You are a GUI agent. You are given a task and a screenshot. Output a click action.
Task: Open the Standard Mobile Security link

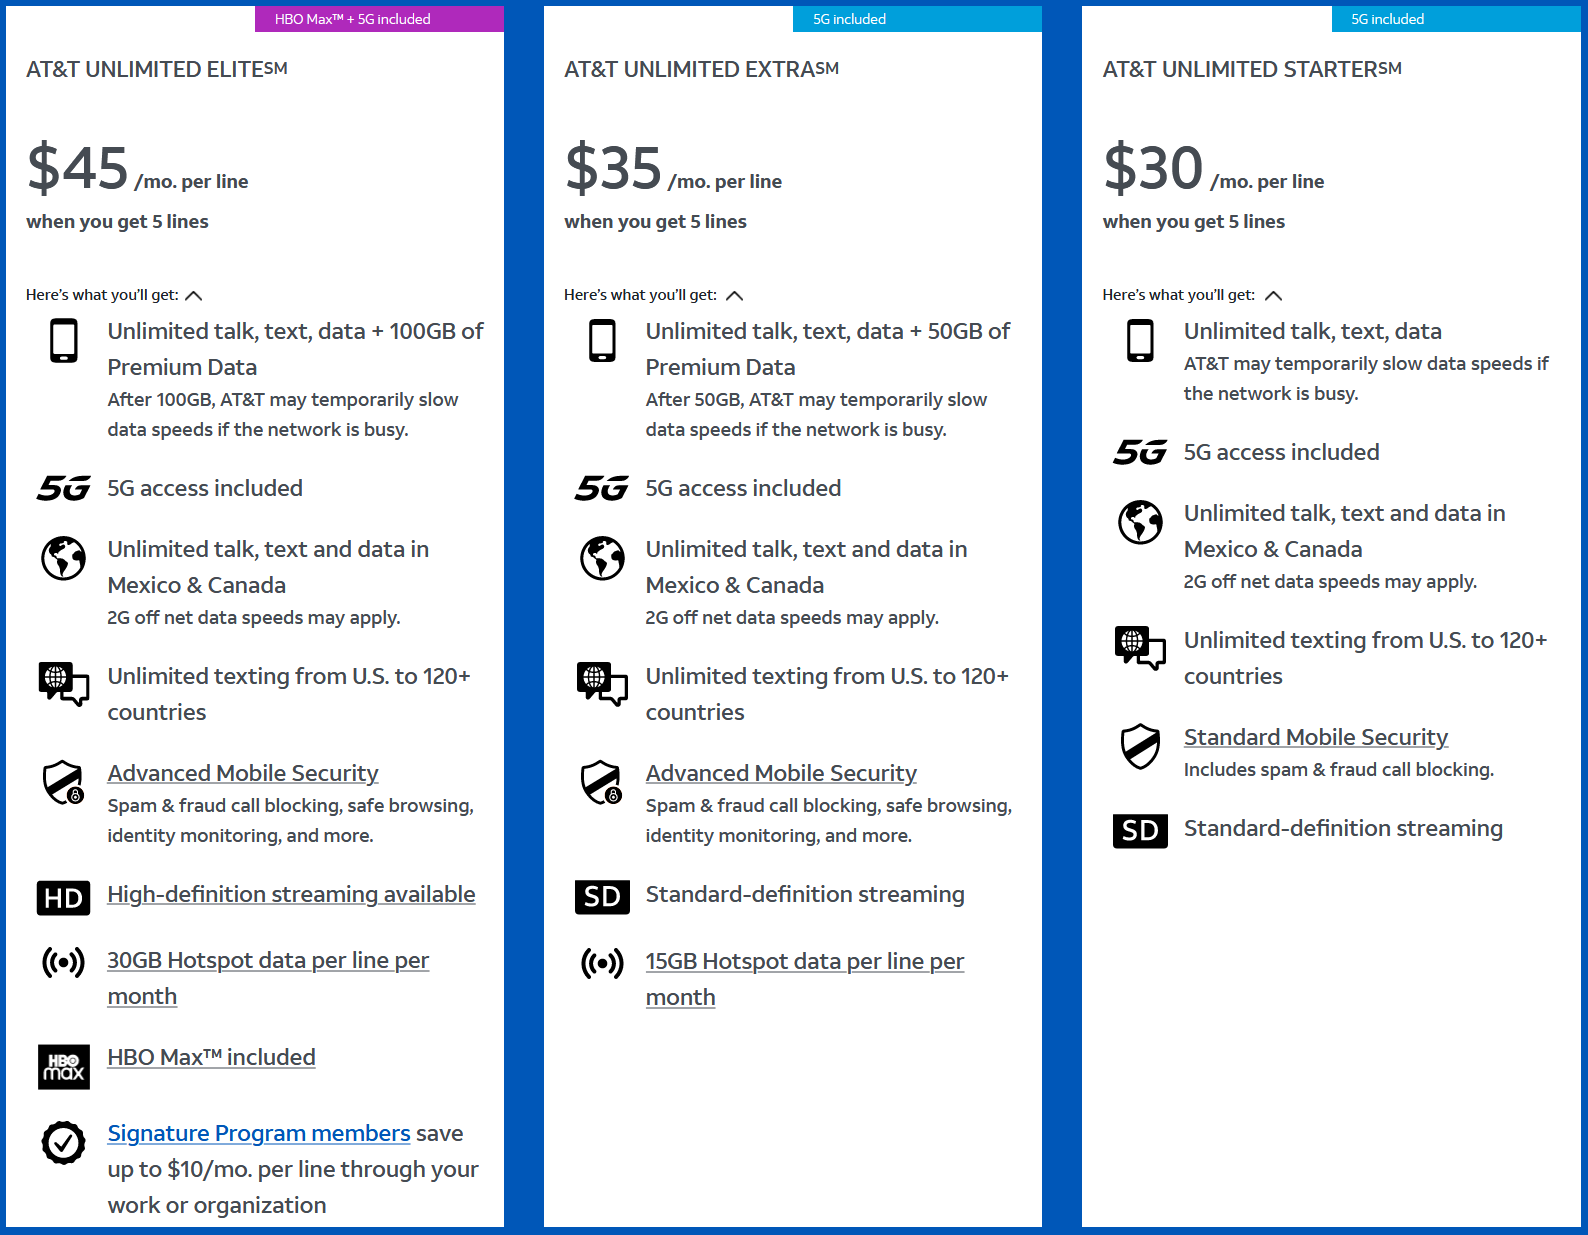(x=1316, y=737)
